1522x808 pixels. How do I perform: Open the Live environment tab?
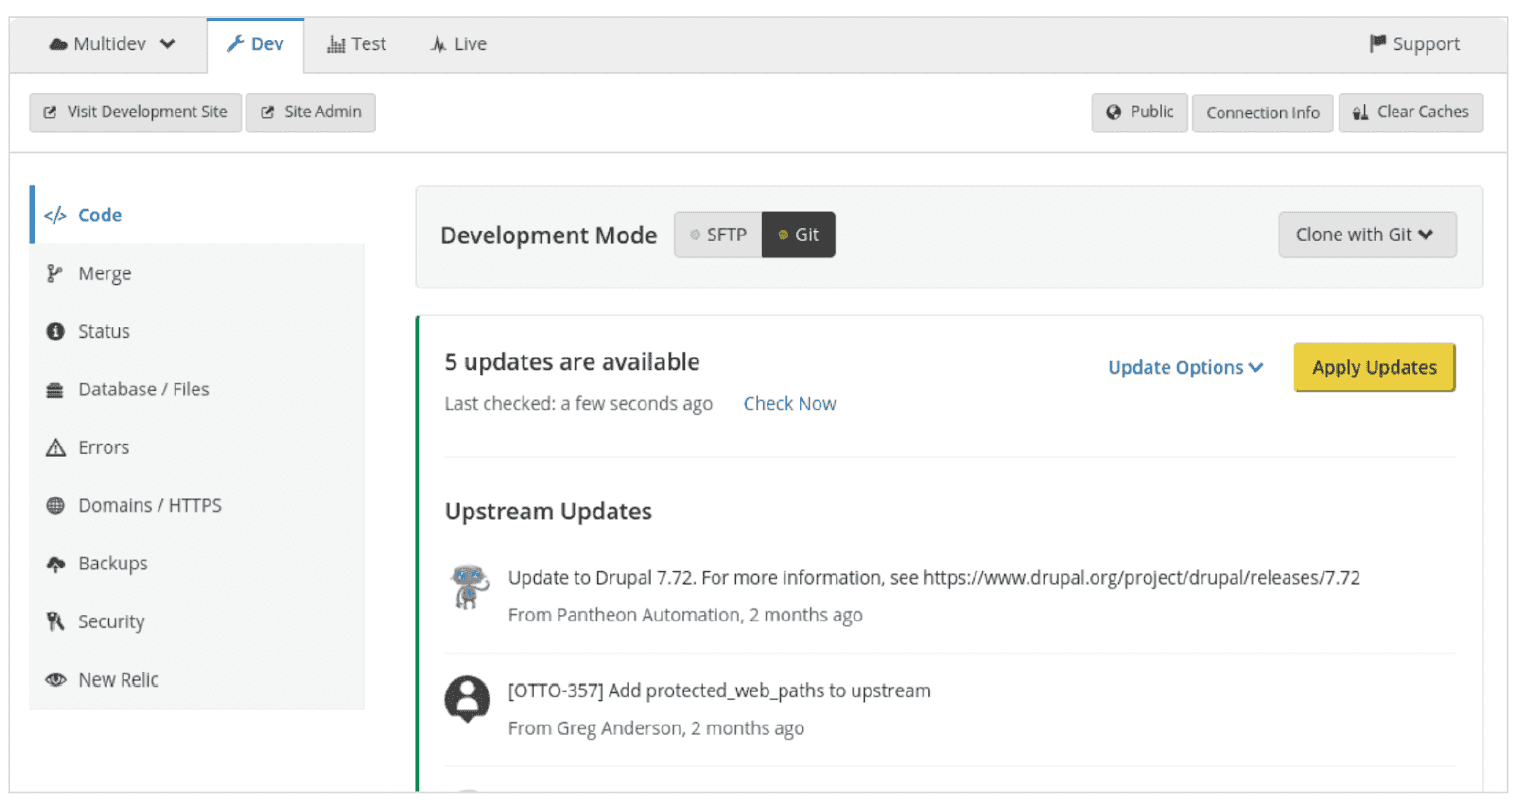[457, 43]
